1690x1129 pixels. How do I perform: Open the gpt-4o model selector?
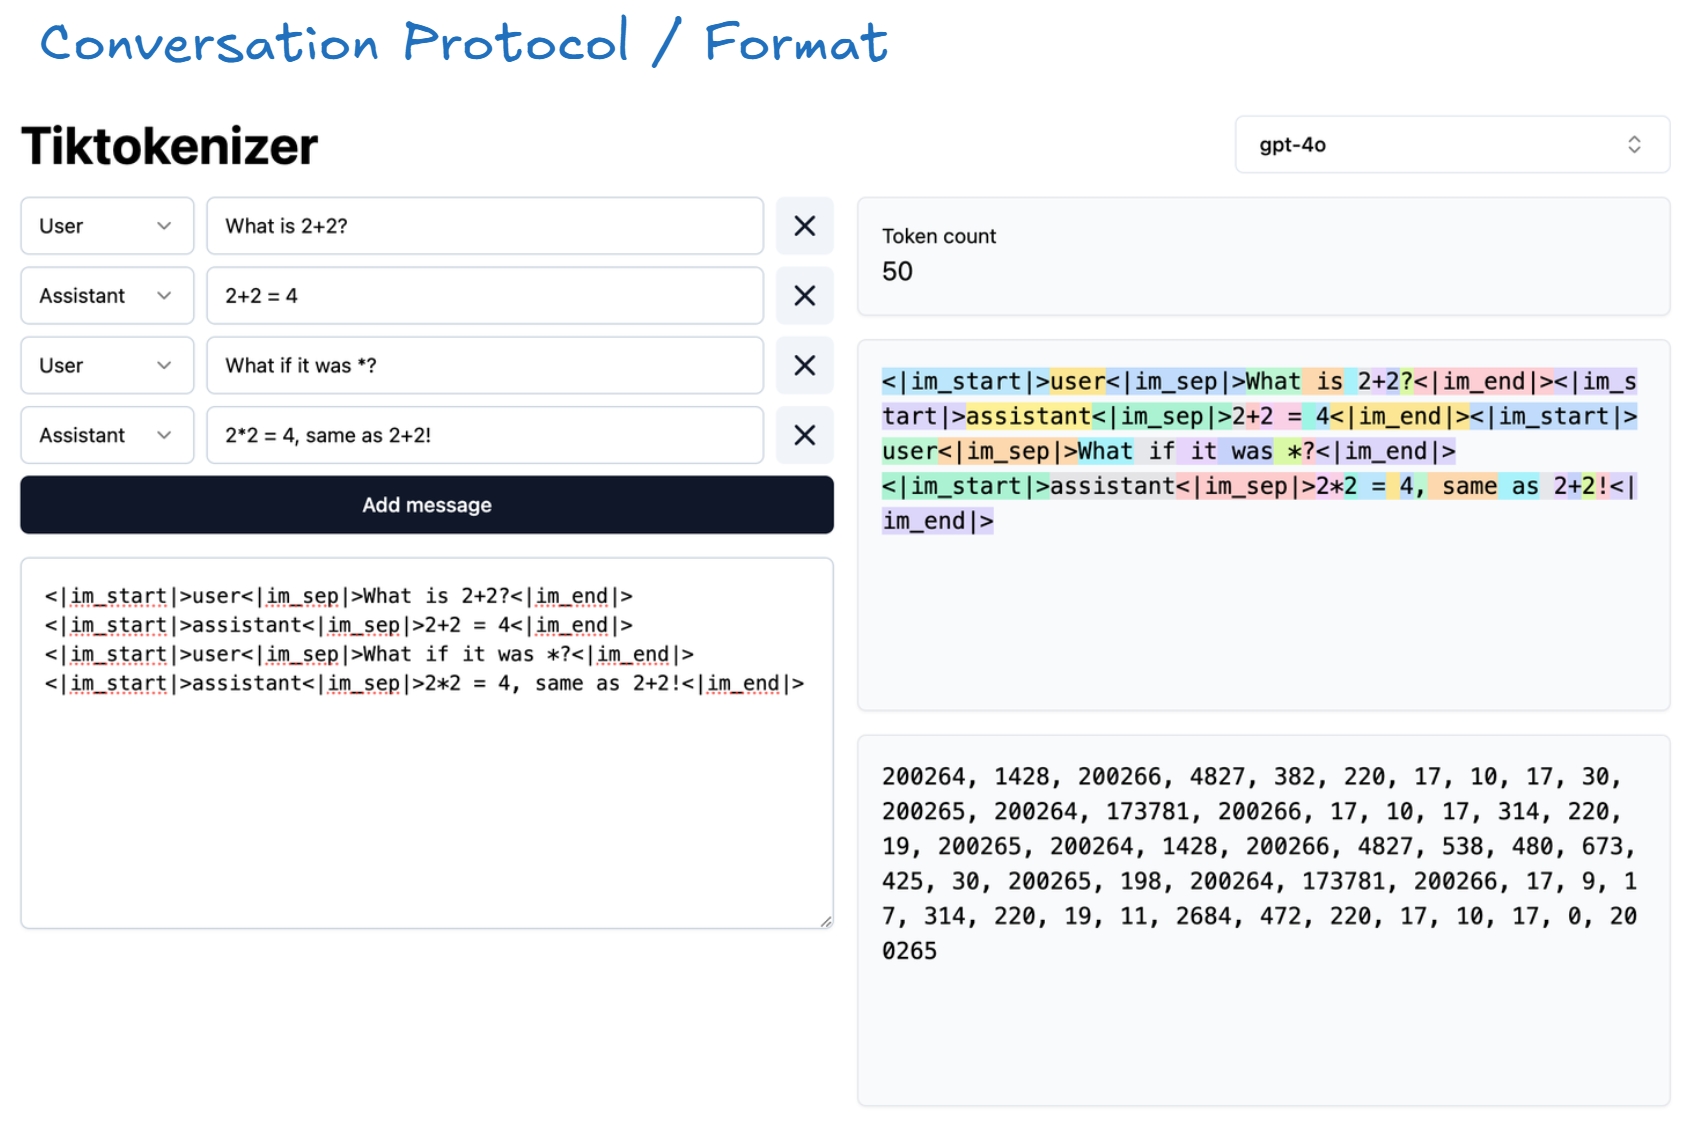1452,145
